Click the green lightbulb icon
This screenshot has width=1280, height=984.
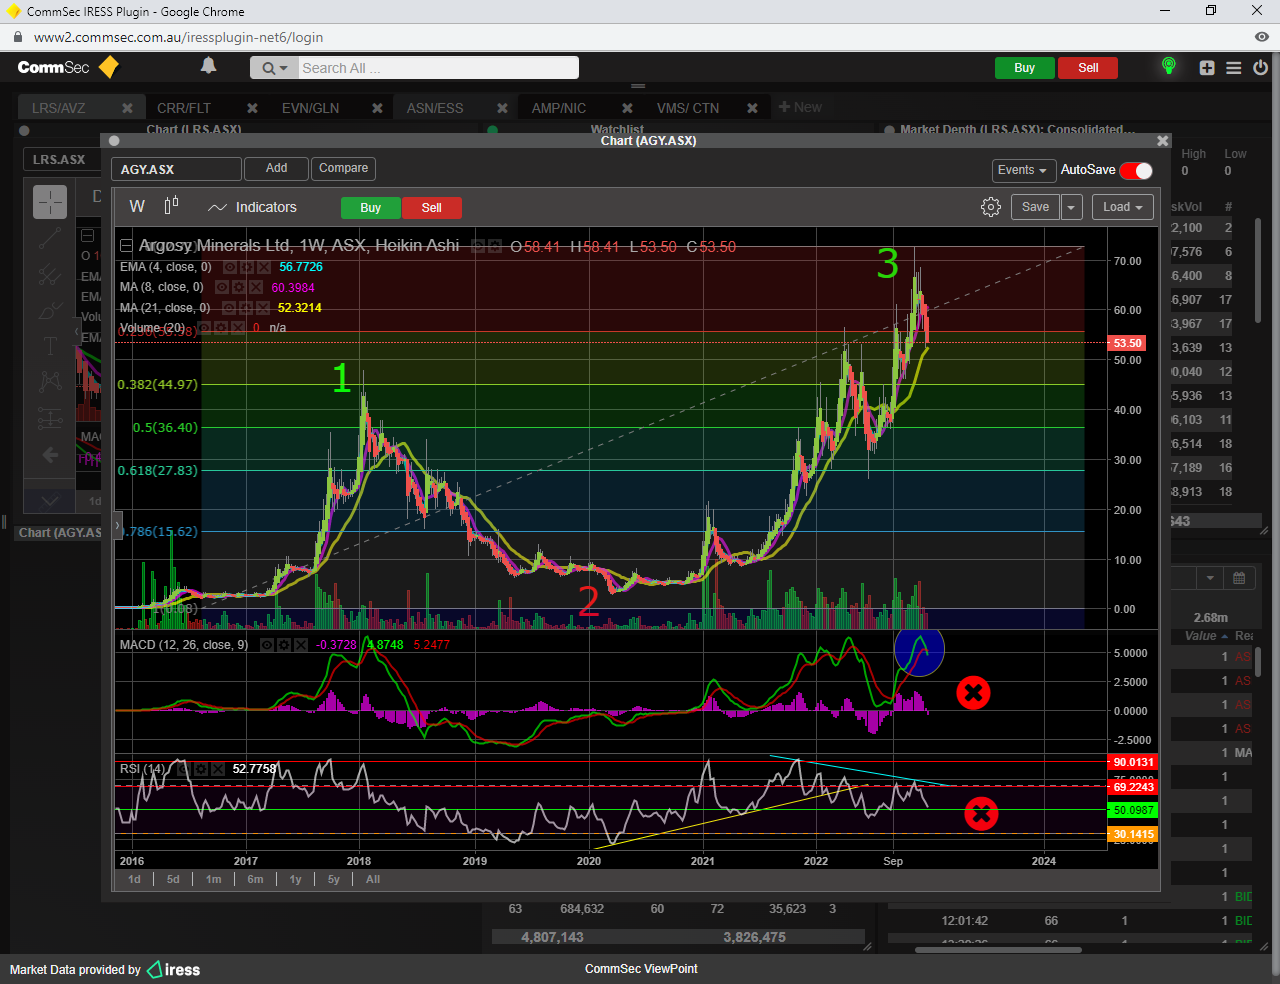tap(1168, 66)
